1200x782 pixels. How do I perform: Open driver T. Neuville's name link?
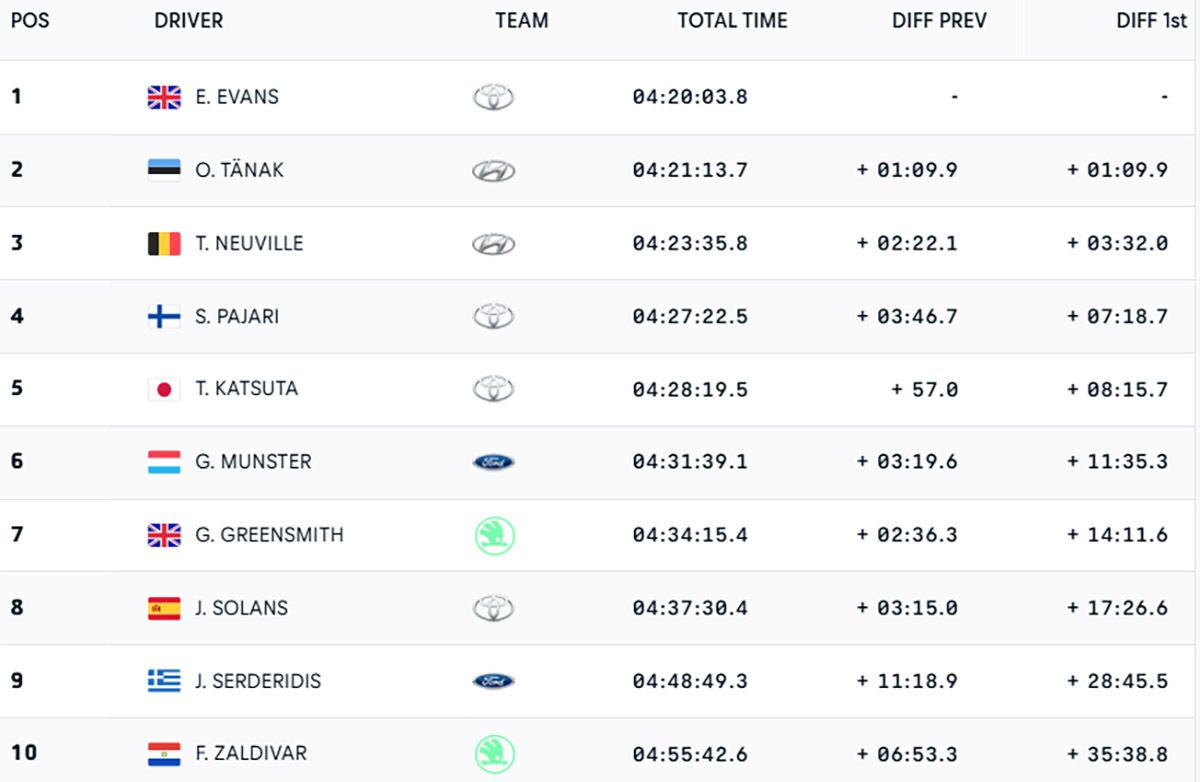(249, 243)
